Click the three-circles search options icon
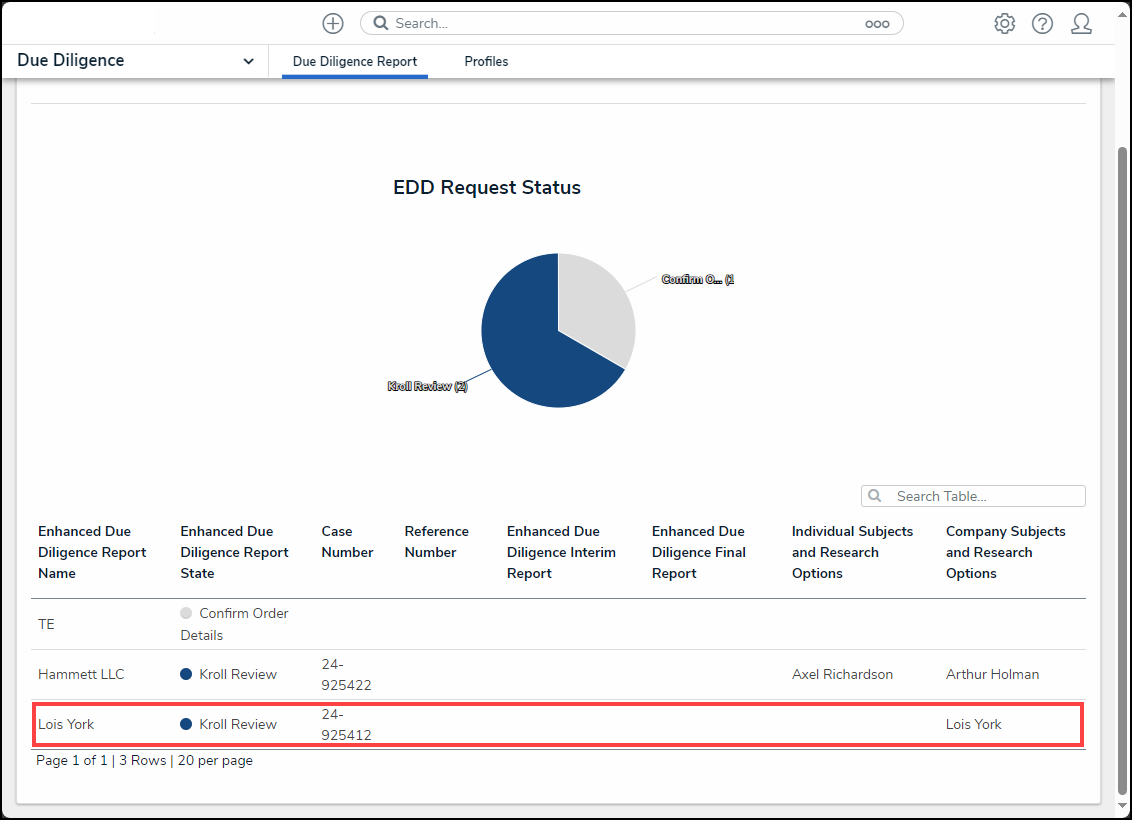 (x=877, y=24)
